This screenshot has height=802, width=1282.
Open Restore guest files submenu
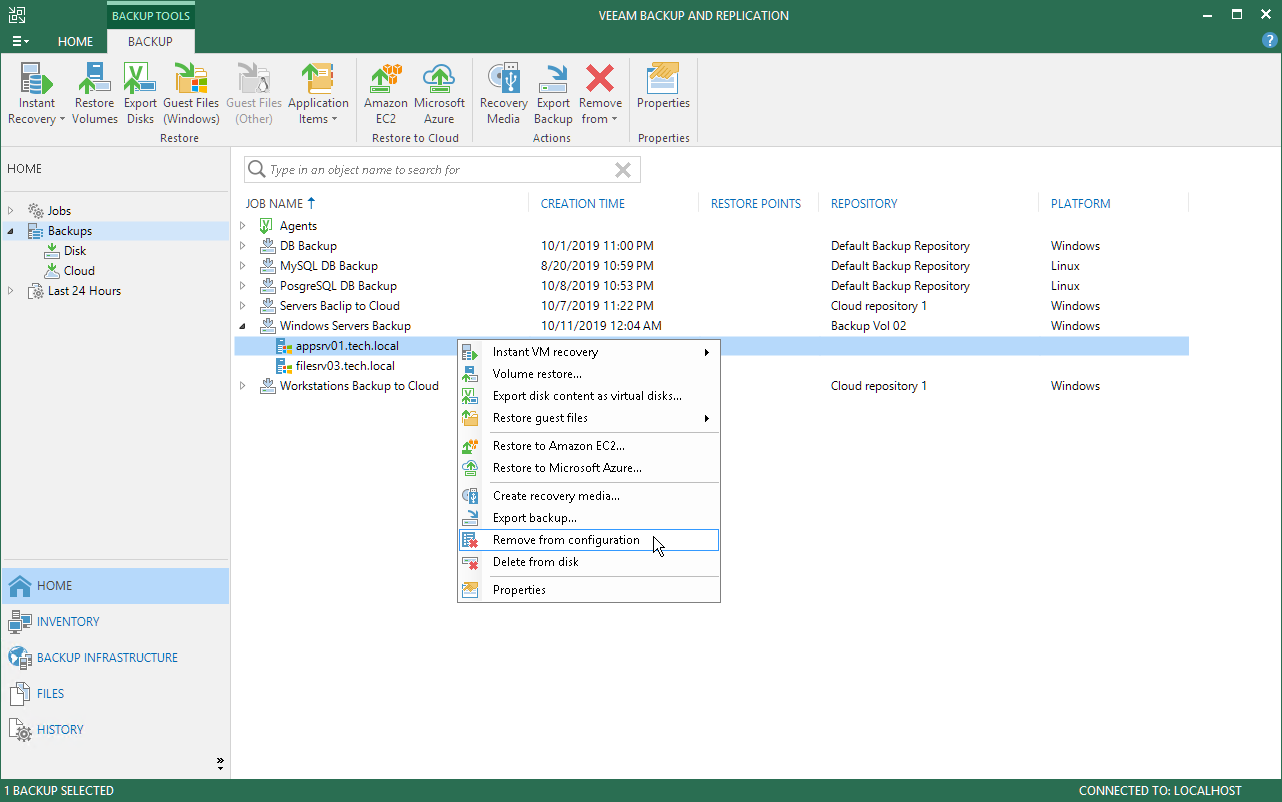coord(589,418)
